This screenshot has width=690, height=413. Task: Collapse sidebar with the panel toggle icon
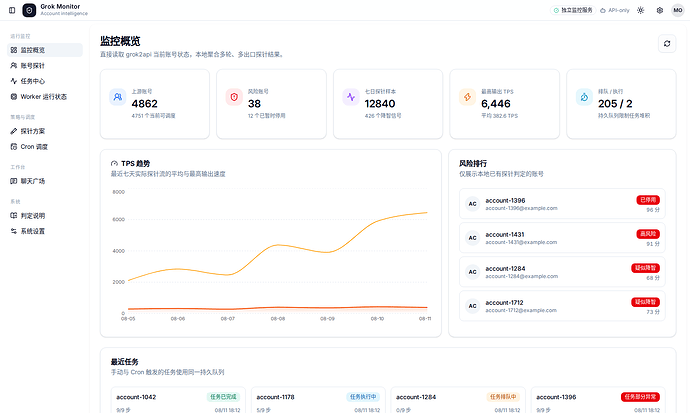pos(12,10)
